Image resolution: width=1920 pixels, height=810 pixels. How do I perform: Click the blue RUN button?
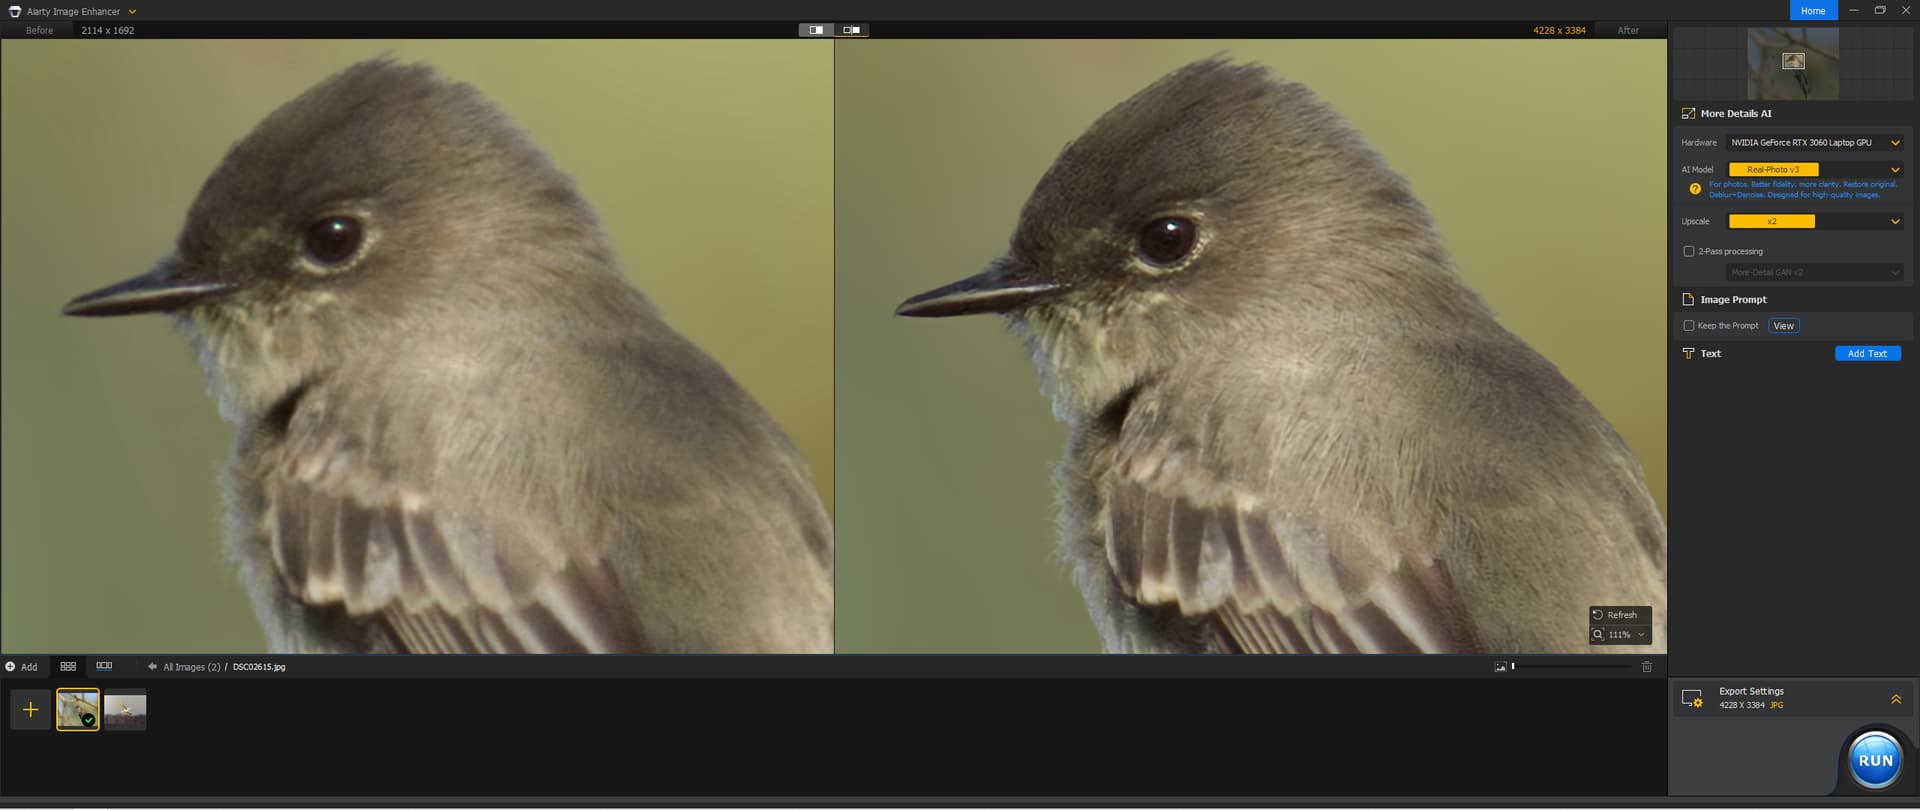tap(1874, 760)
